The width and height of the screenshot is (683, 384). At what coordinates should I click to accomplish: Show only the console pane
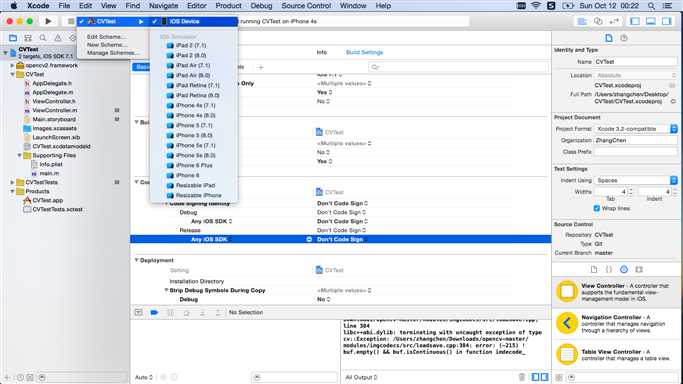pyautogui.click(x=544, y=377)
